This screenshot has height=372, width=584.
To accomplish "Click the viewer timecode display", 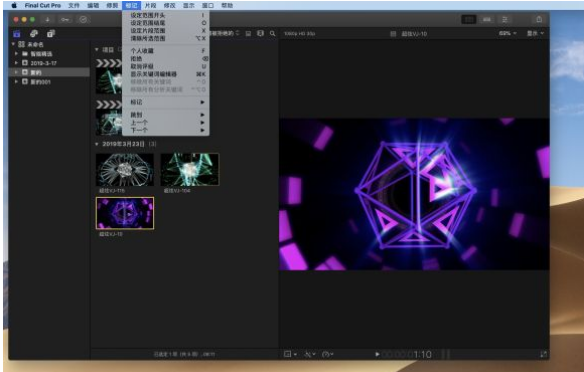I will point(407,354).
